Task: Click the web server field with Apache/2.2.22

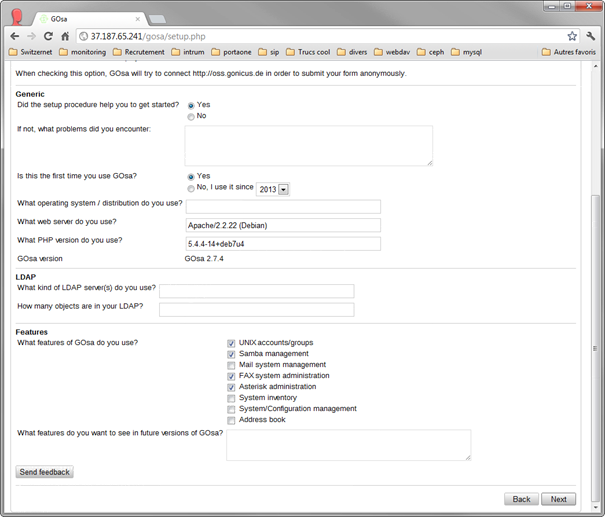Action: (x=283, y=225)
